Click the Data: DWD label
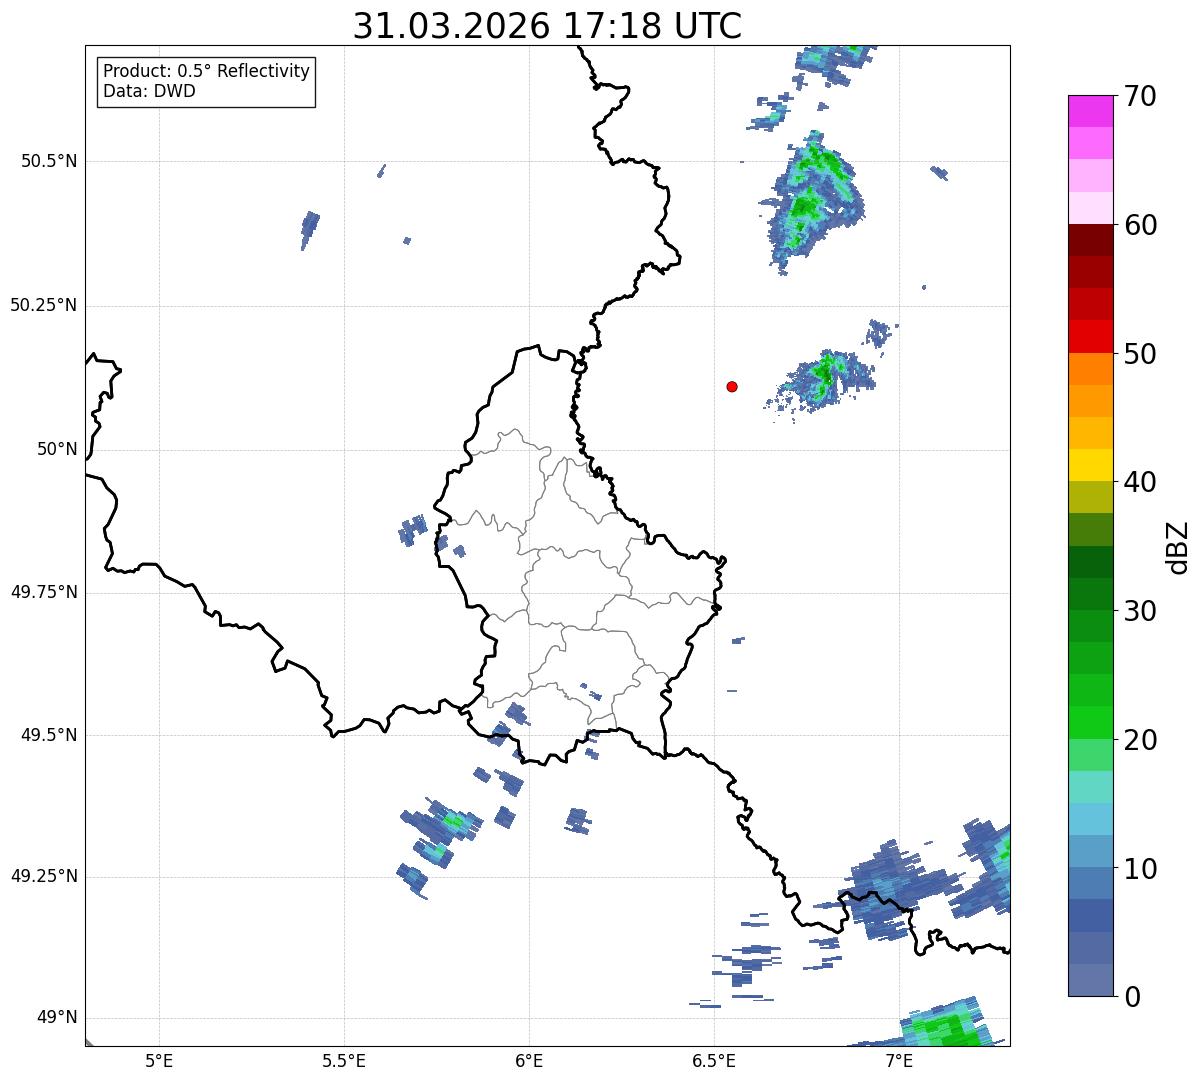 [x=150, y=91]
